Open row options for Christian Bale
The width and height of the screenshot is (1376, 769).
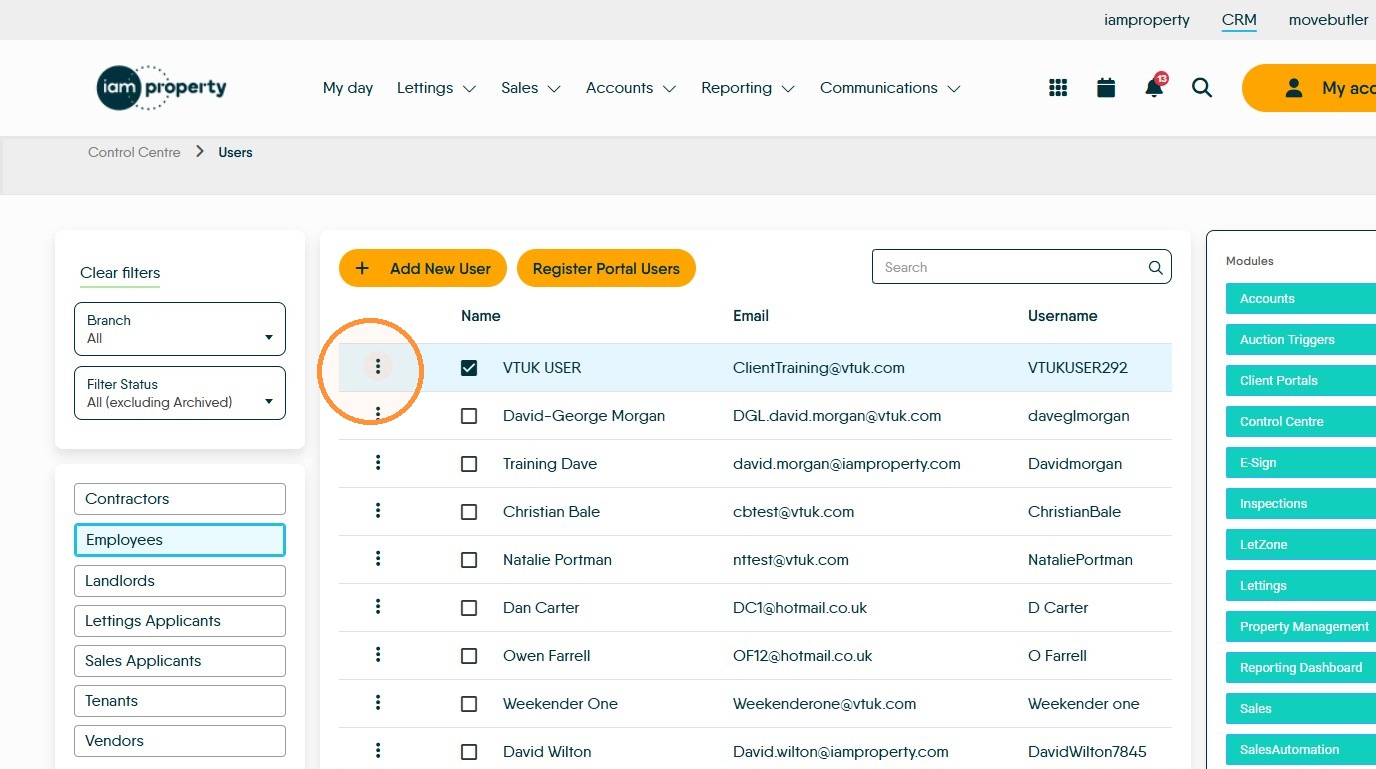[378, 510]
